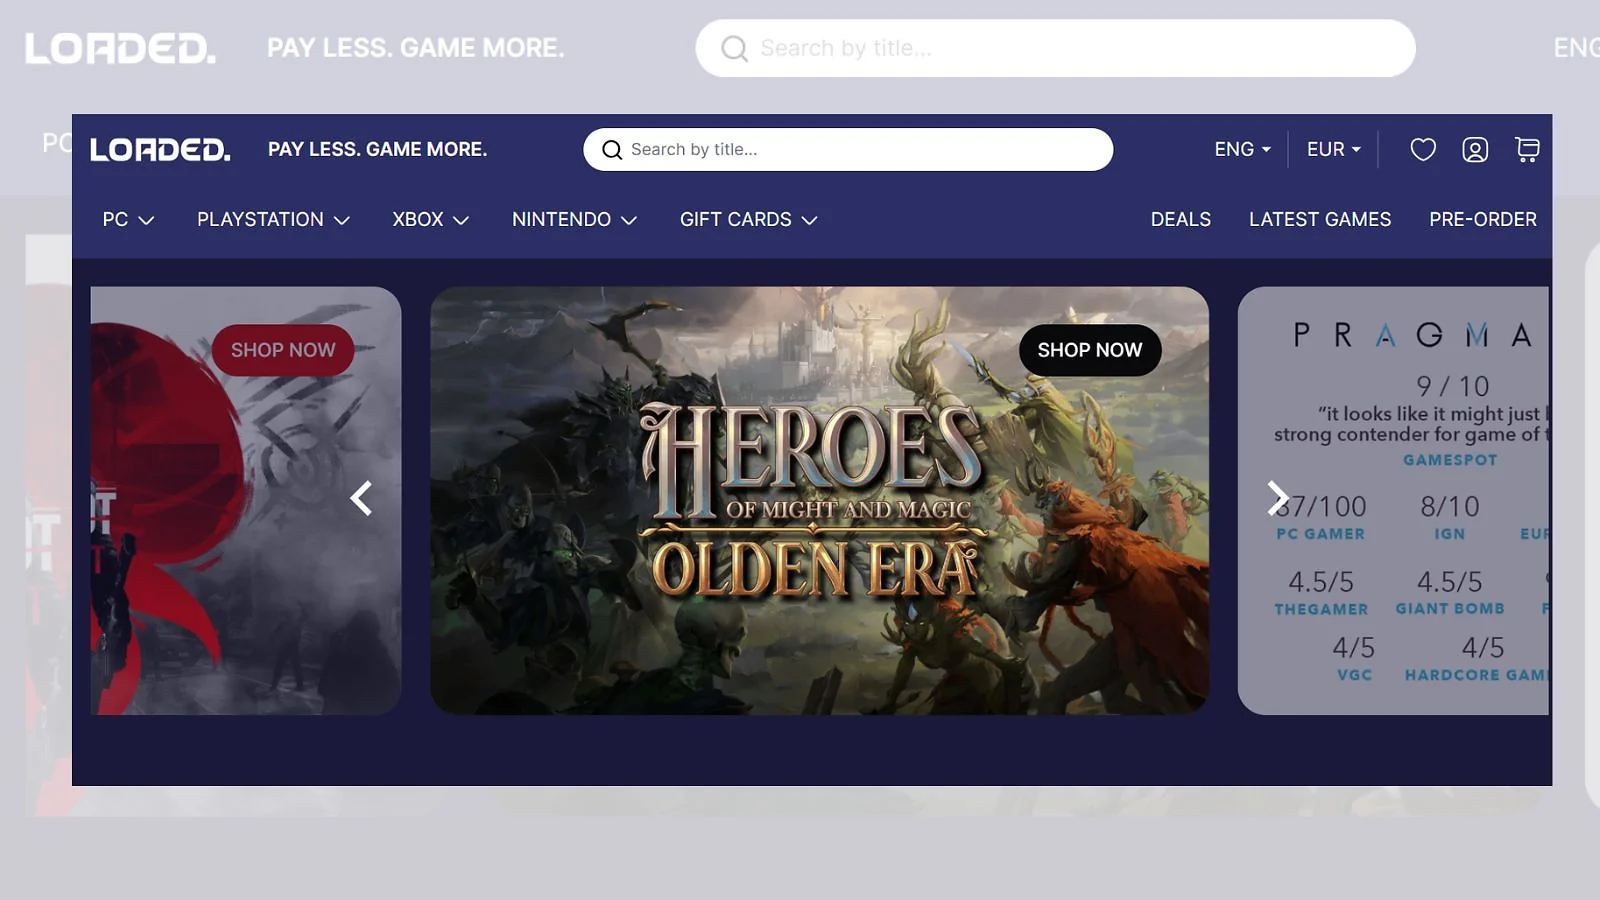This screenshot has height=900, width=1600.
Task: Expand the GIFT CARDS category menu
Action: (748, 219)
